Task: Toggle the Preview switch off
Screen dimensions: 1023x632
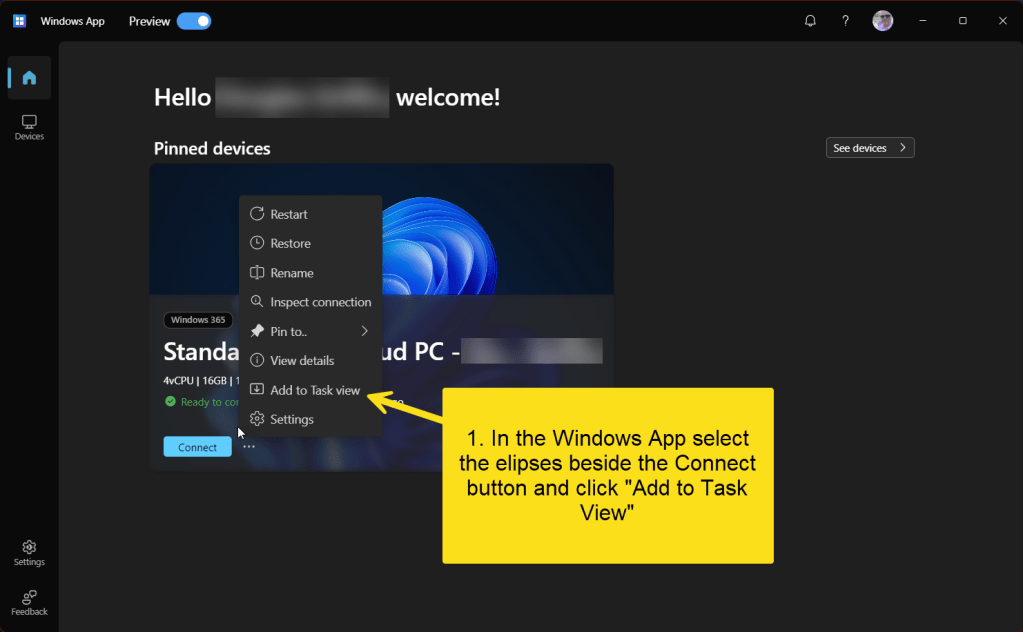Action: 193,21
